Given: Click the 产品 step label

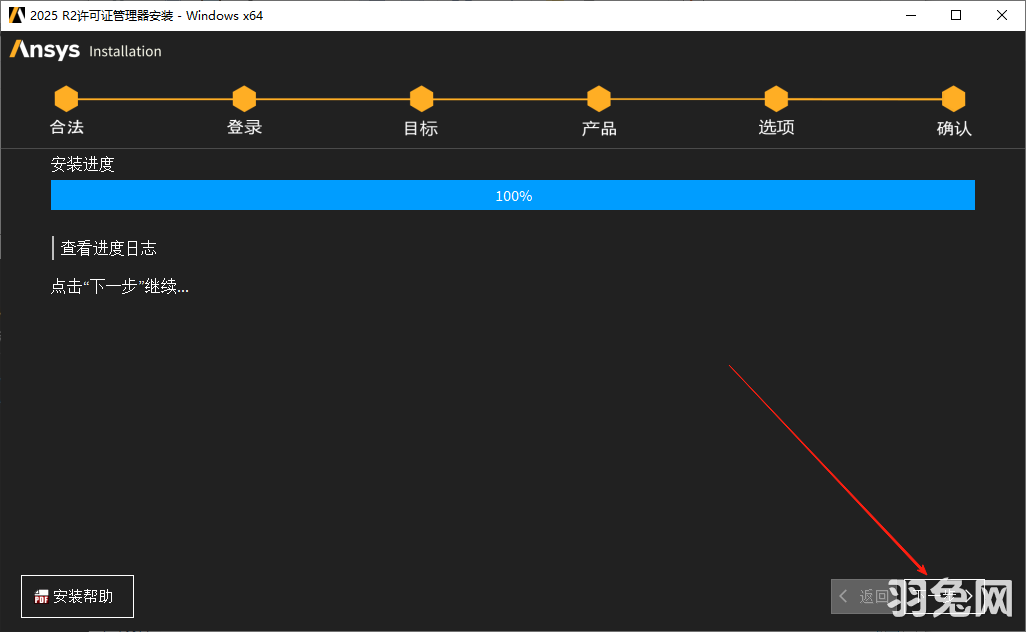Looking at the screenshot, I should (x=599, y=128).
